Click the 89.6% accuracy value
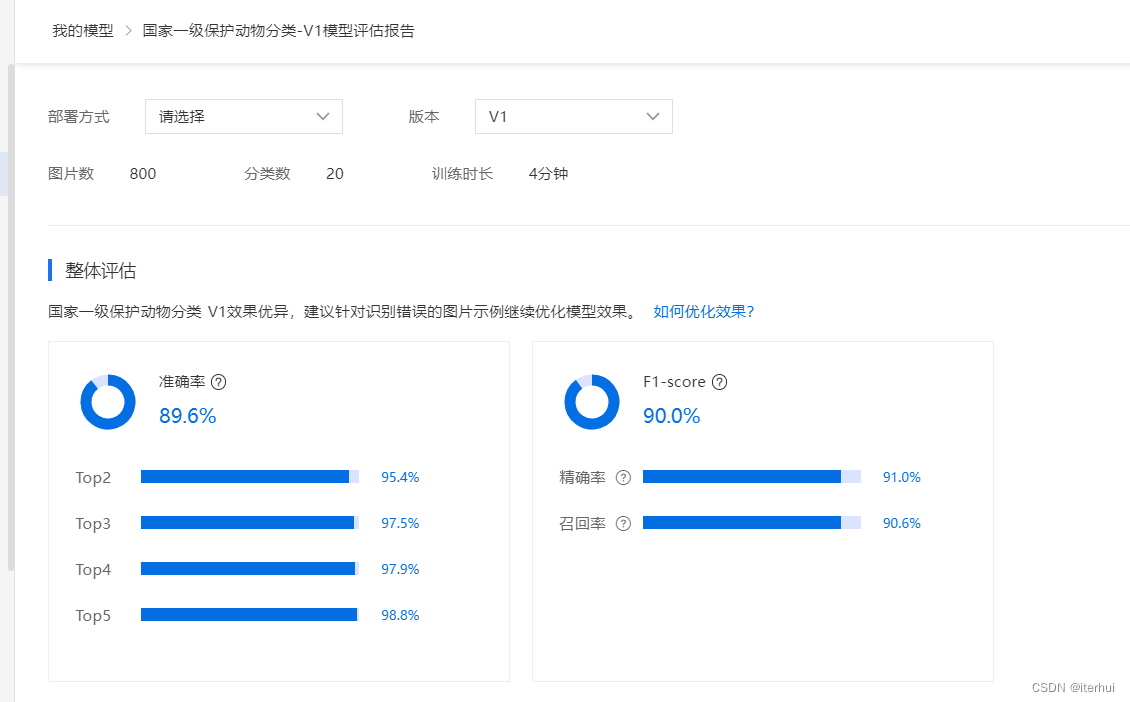This screenshot has width=1130, height=702. click(187, 416)
